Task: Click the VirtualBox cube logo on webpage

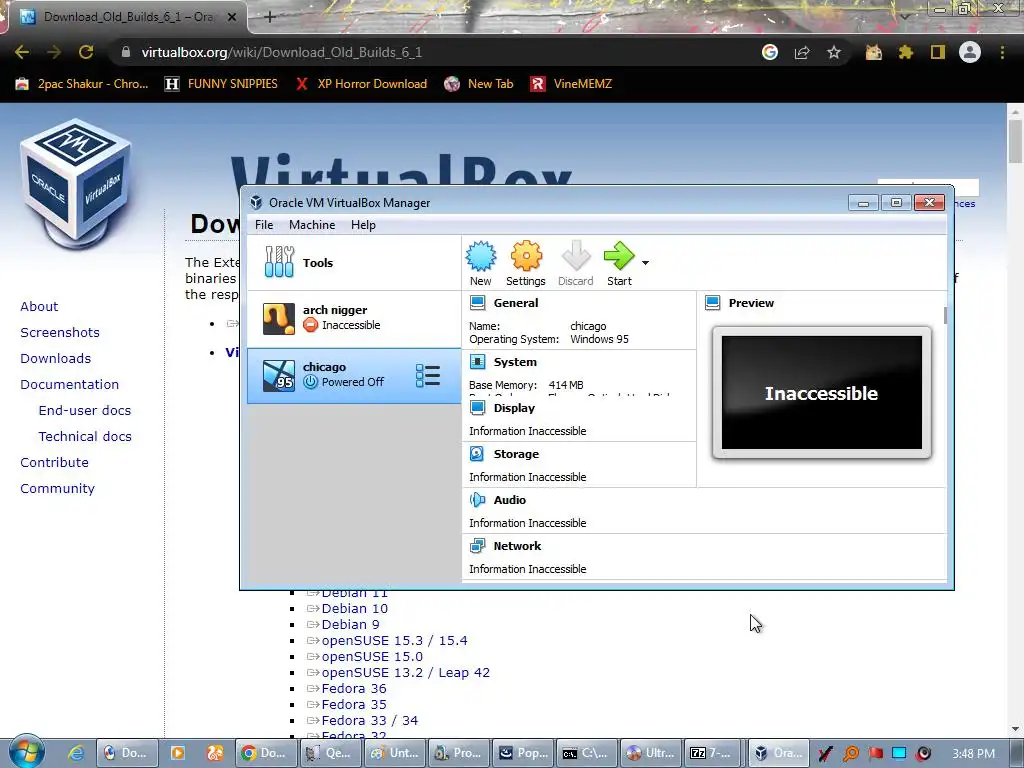Action: [76, 183]
